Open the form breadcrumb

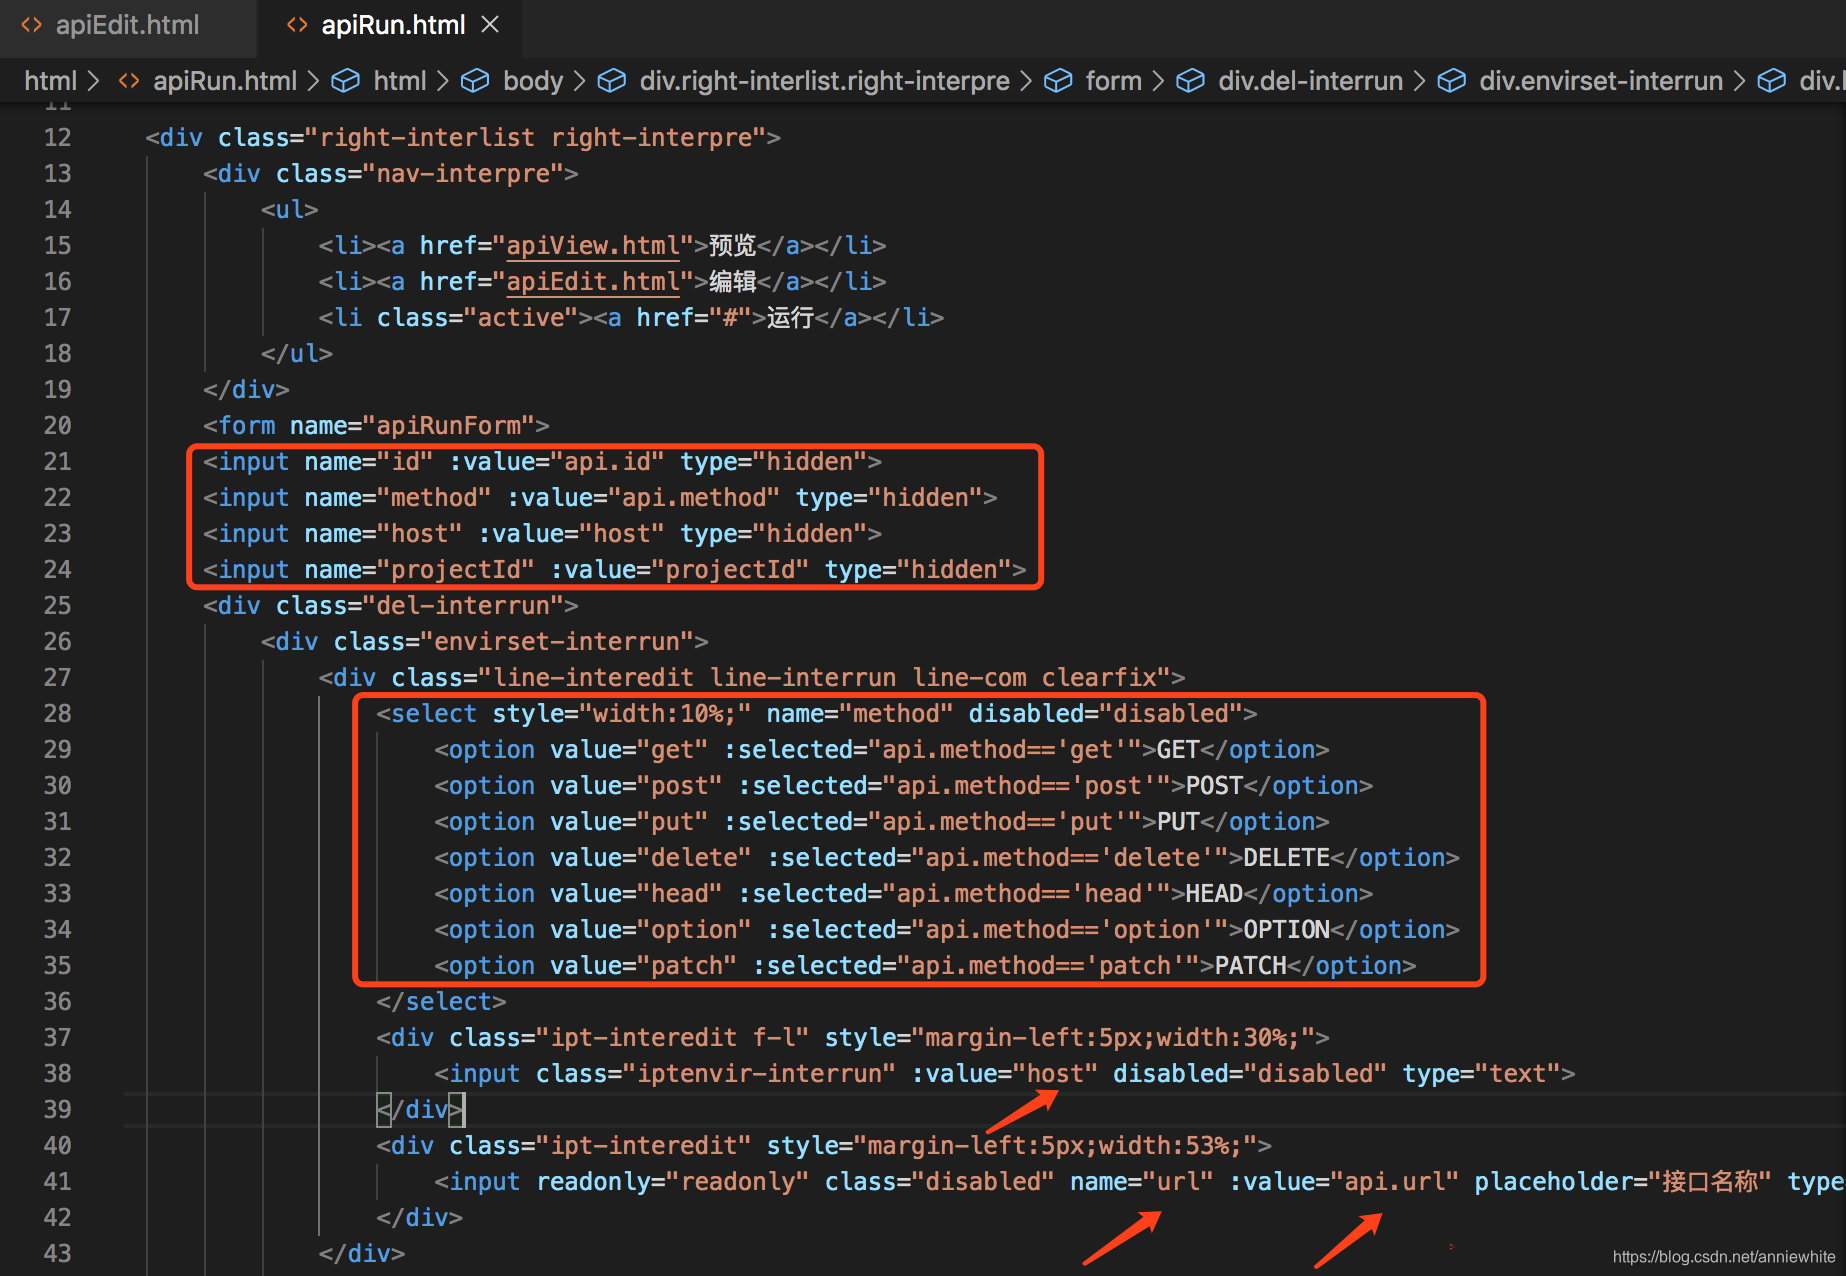1114,81
